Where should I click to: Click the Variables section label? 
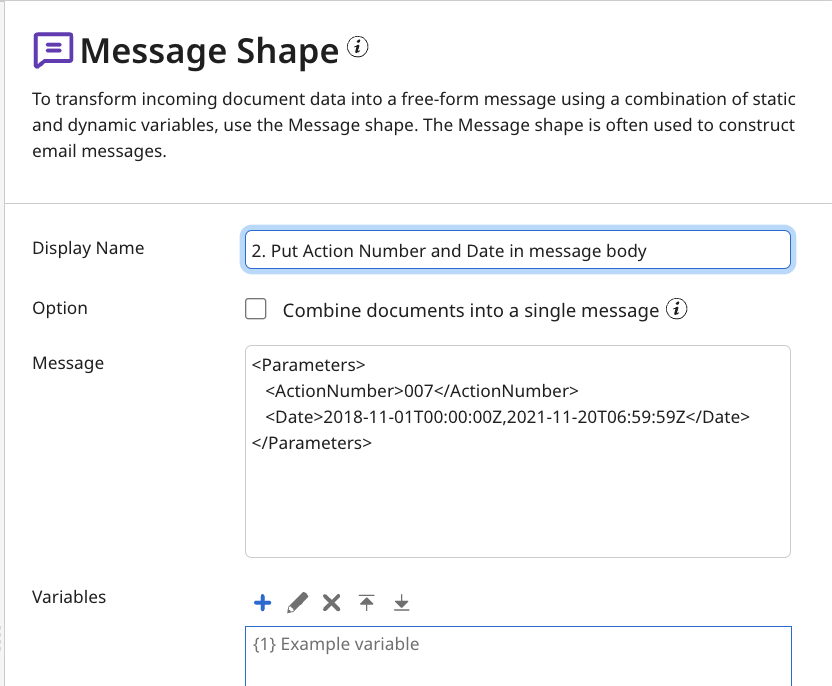click(68, 597)
